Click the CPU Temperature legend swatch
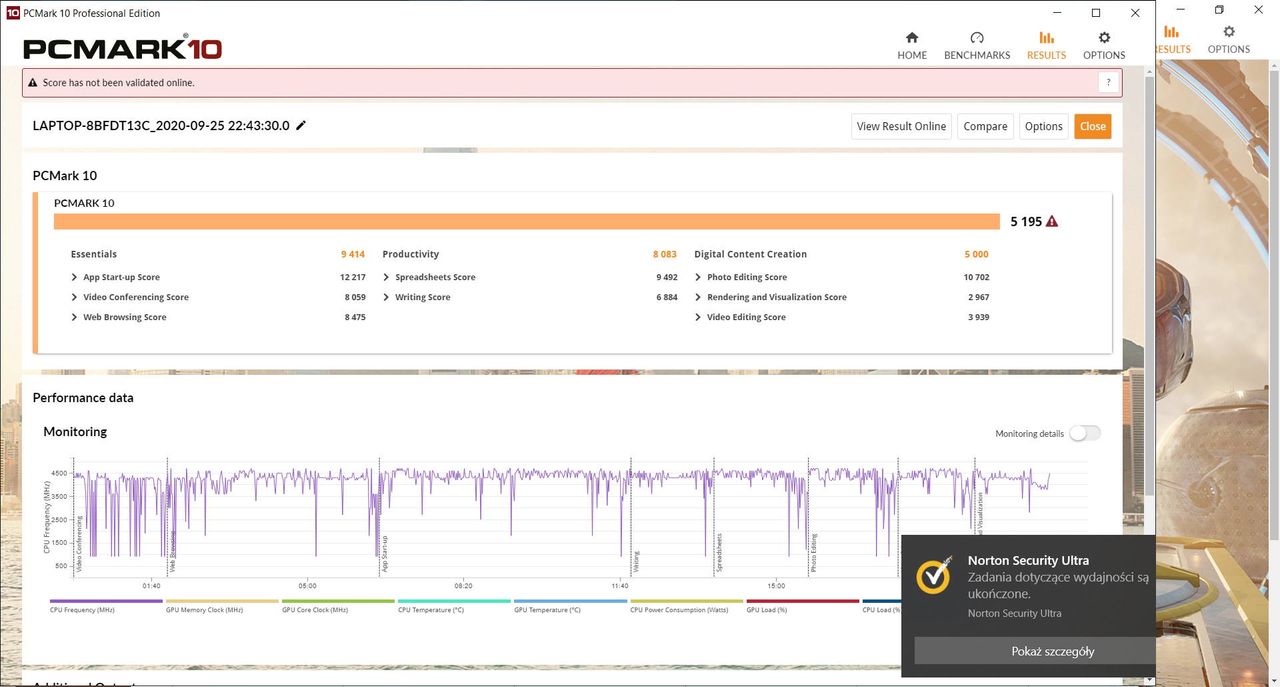1280x687 pixels. [454, 602]
